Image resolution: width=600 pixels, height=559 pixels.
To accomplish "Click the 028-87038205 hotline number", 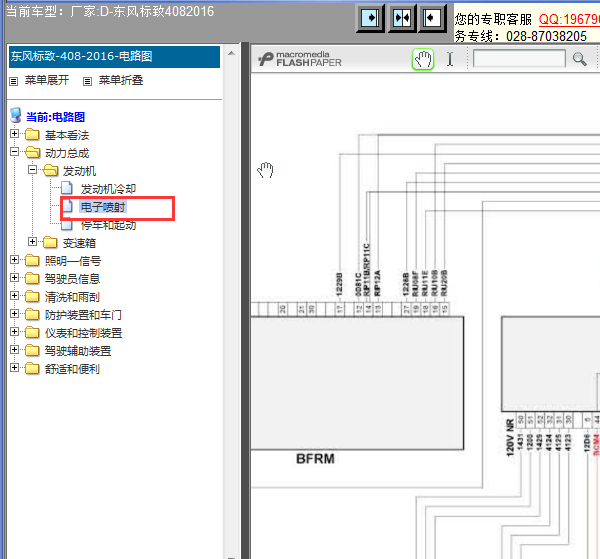I will [546, 36].
